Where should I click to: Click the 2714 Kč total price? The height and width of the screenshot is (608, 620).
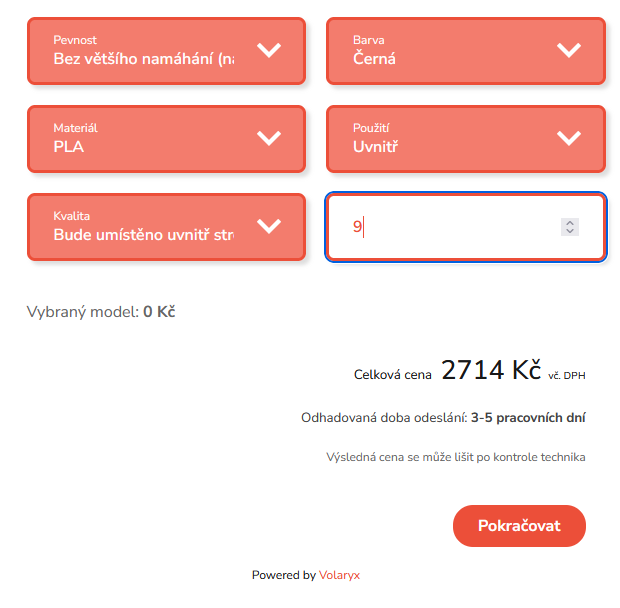(491, 371)
